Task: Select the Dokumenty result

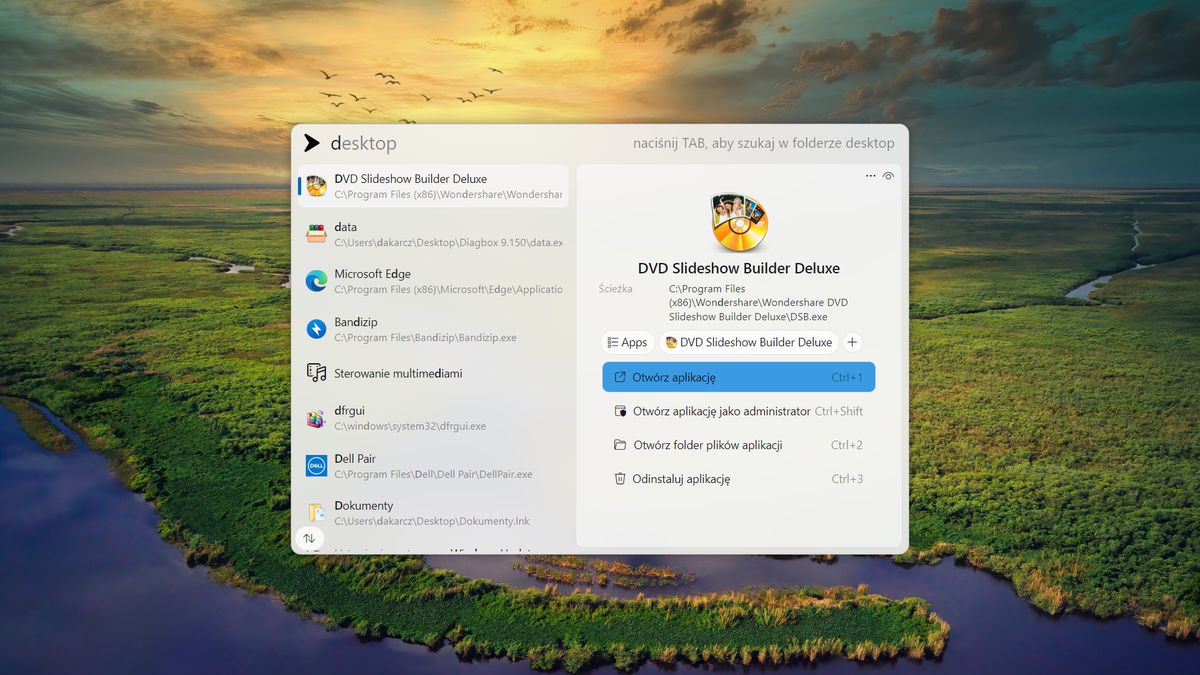Action: (433, 512)
